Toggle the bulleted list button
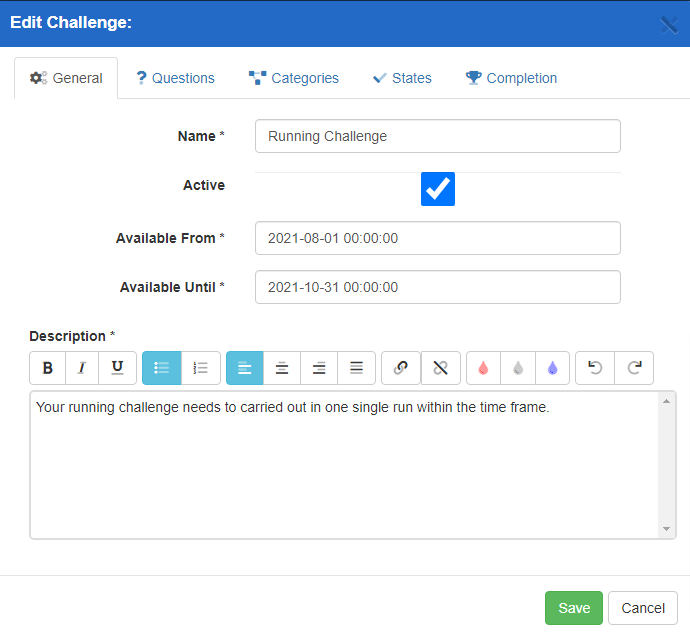690x634 pixels. point(162,368)
